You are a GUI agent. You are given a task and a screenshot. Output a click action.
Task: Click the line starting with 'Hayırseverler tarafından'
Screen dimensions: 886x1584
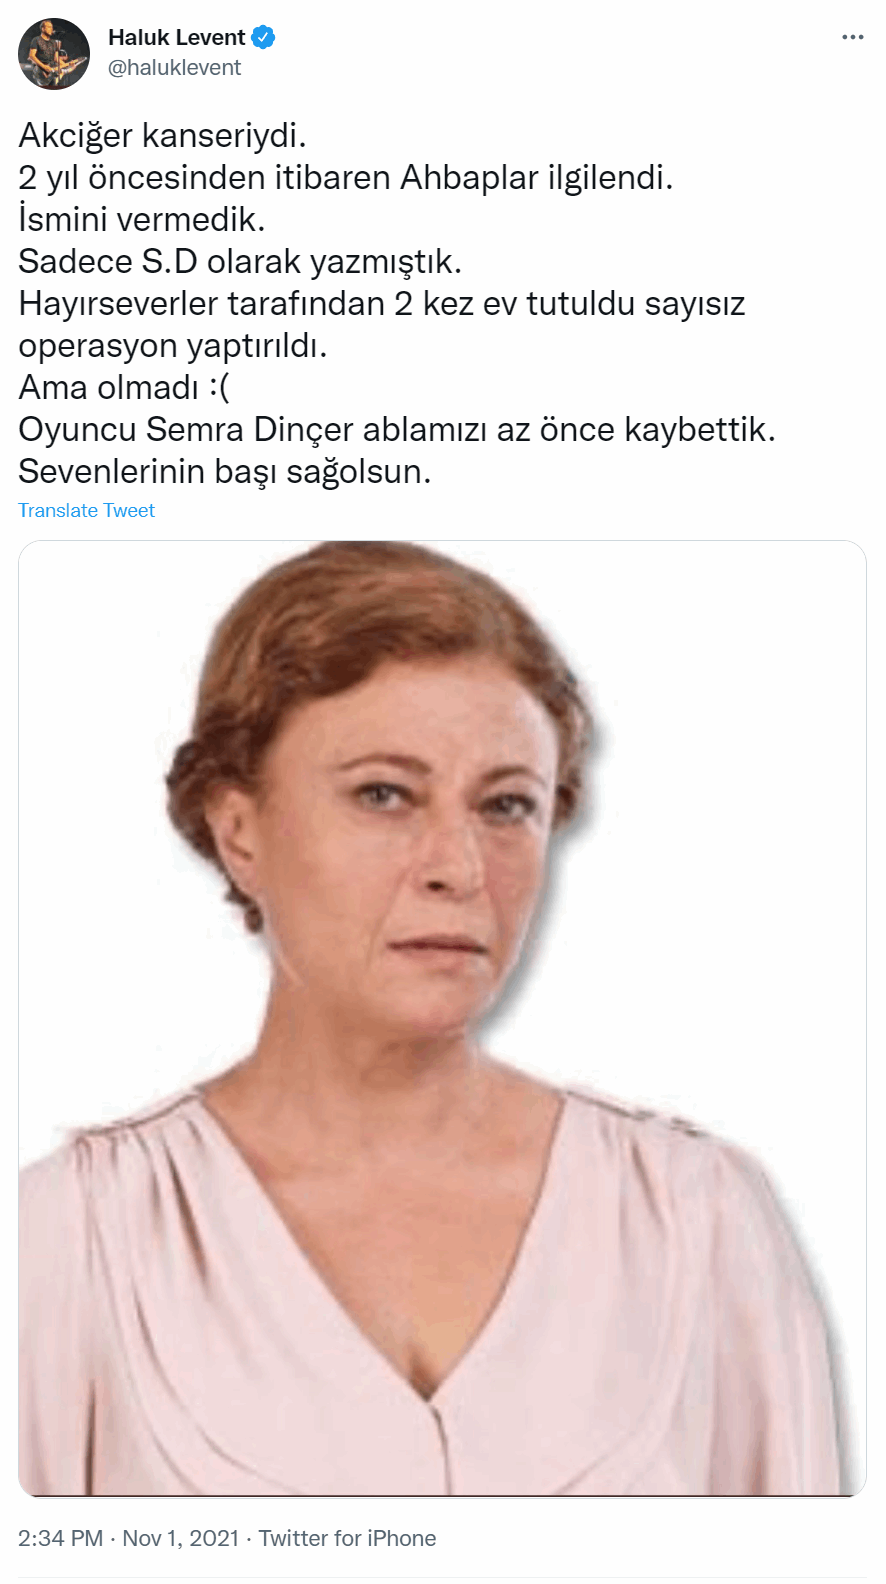pyautogui.click(x=382, y=304)
